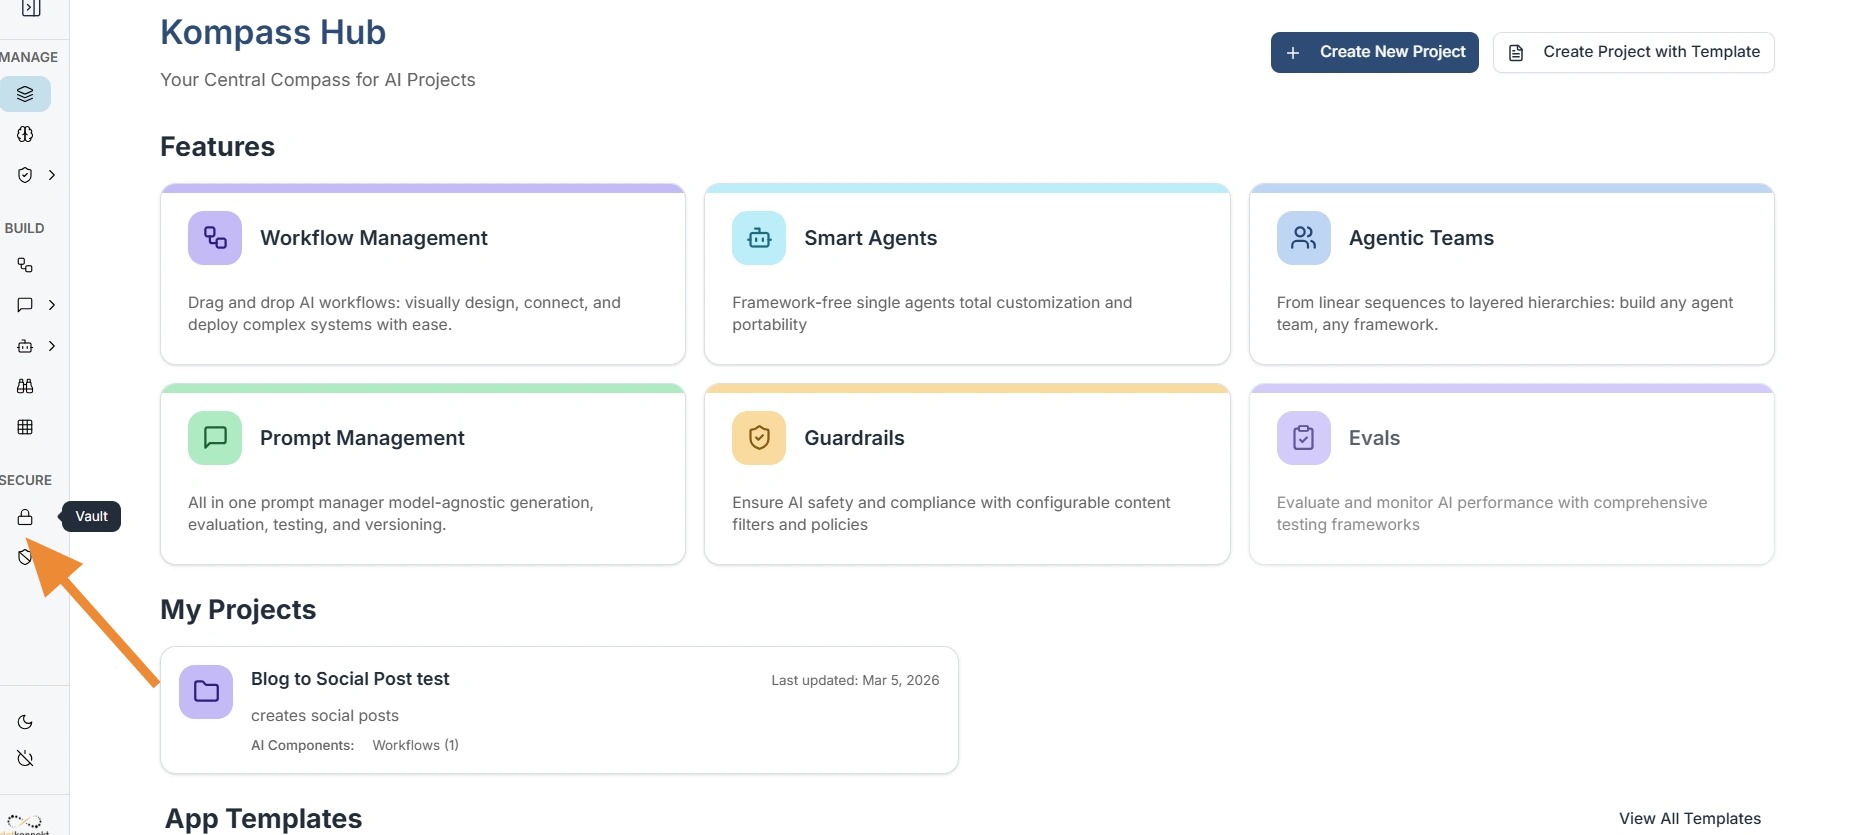1861x835 pixels.
Task: Click the brain icon in Manage section
Action: click(25, 134)
